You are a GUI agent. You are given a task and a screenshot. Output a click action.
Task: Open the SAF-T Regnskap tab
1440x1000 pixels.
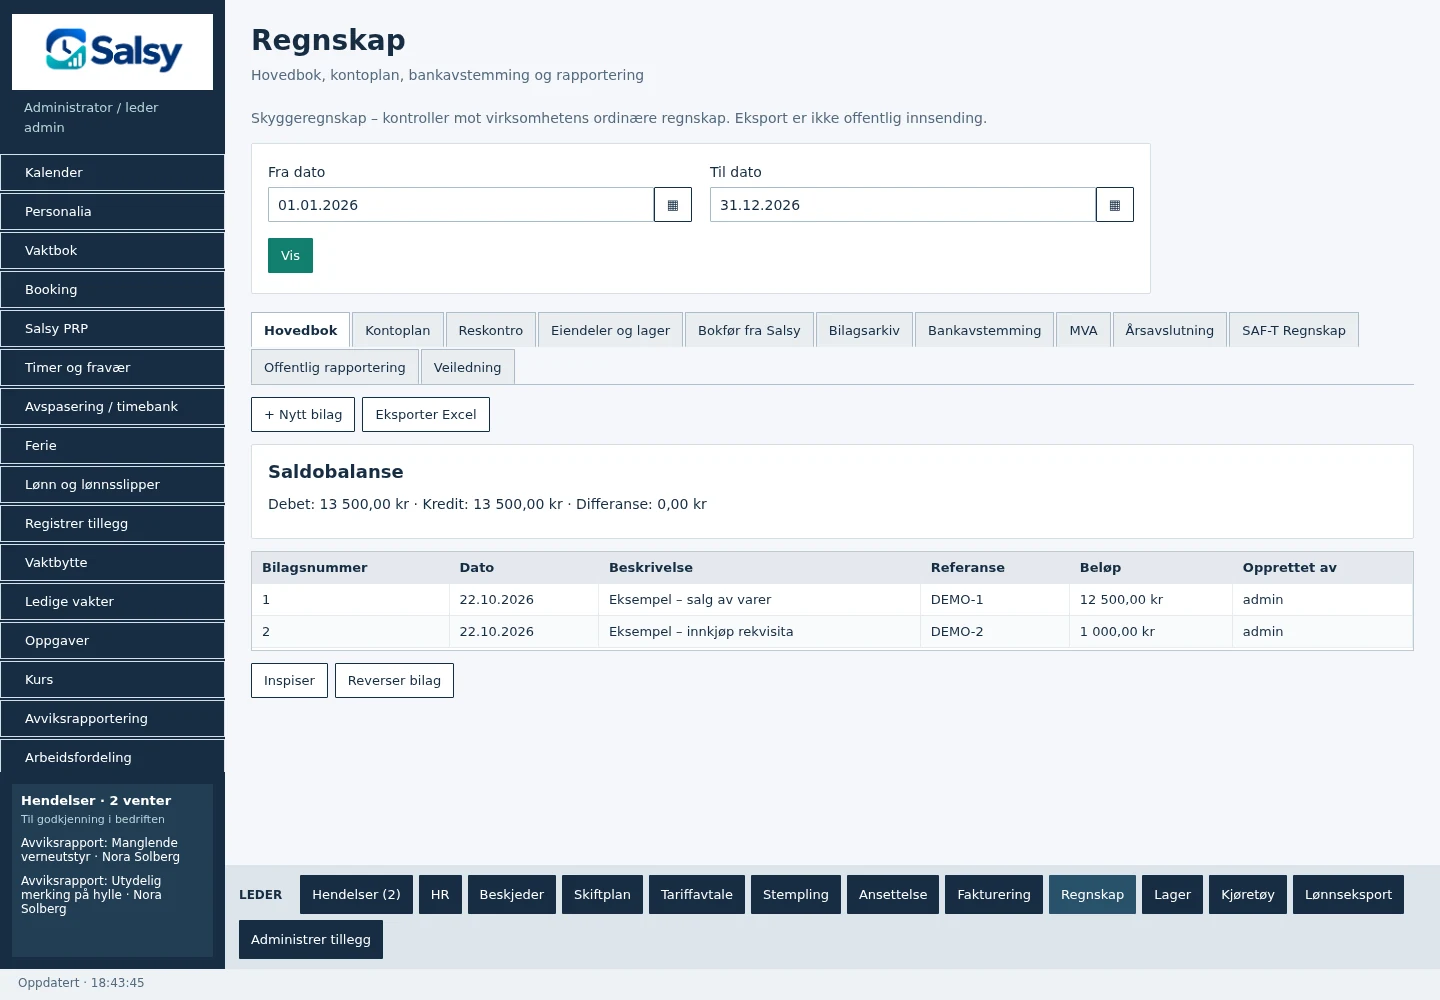tap(1293, 330)
